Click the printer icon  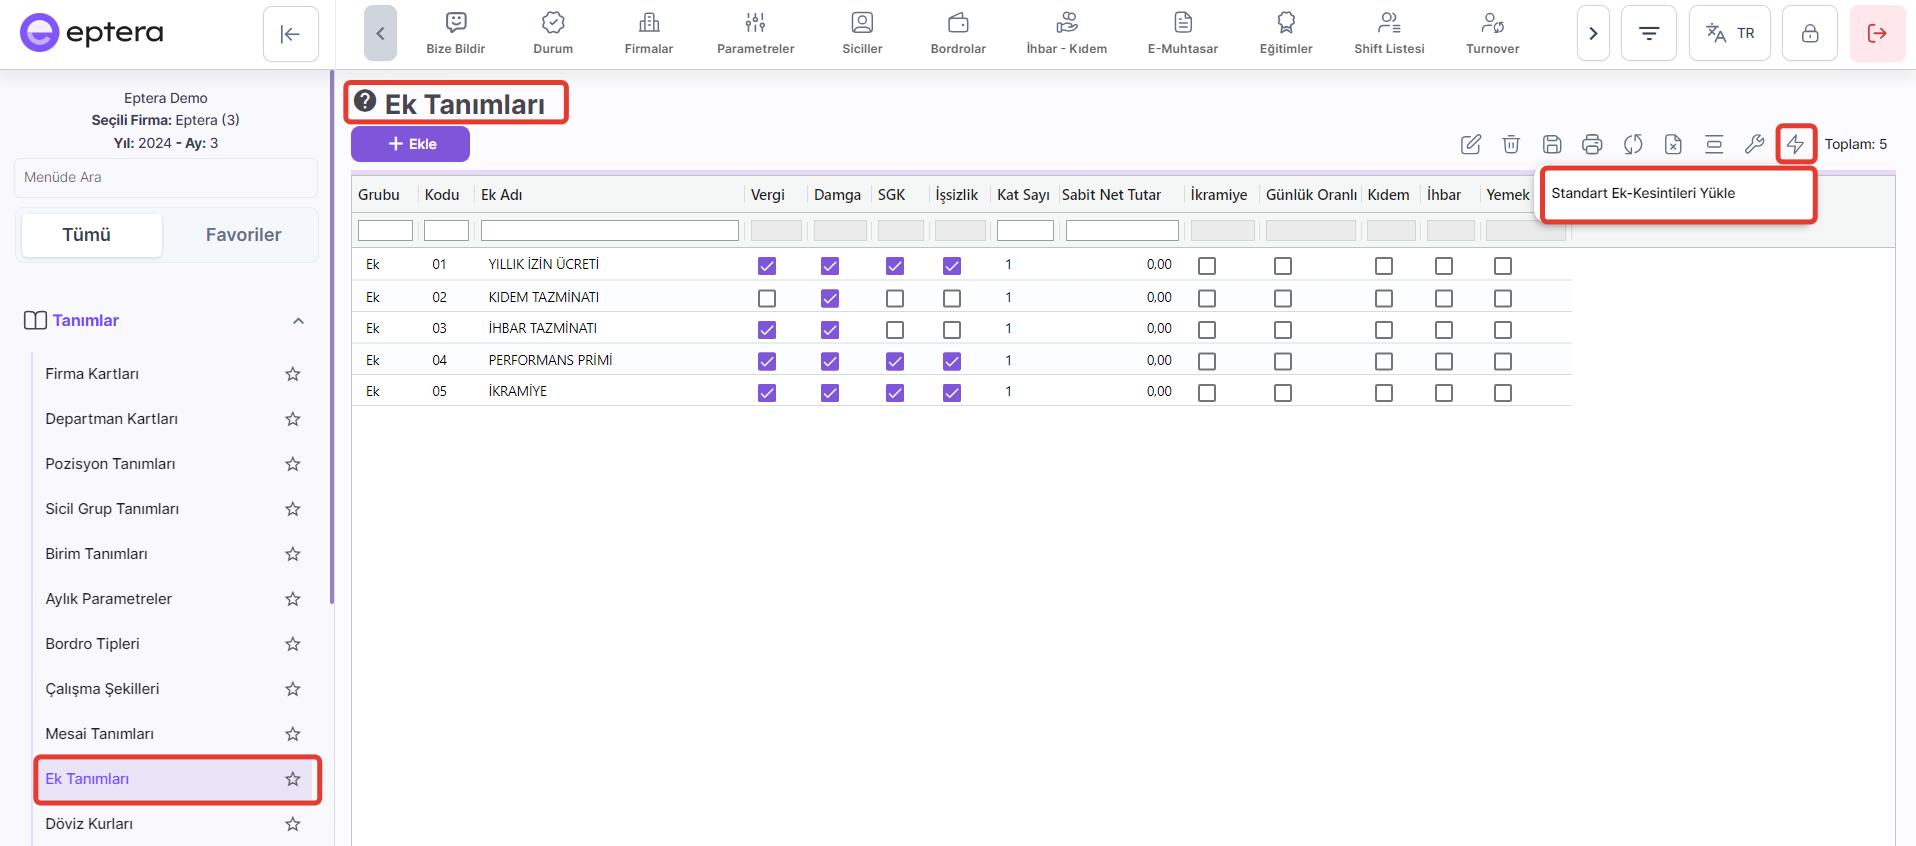[1592, 144]
